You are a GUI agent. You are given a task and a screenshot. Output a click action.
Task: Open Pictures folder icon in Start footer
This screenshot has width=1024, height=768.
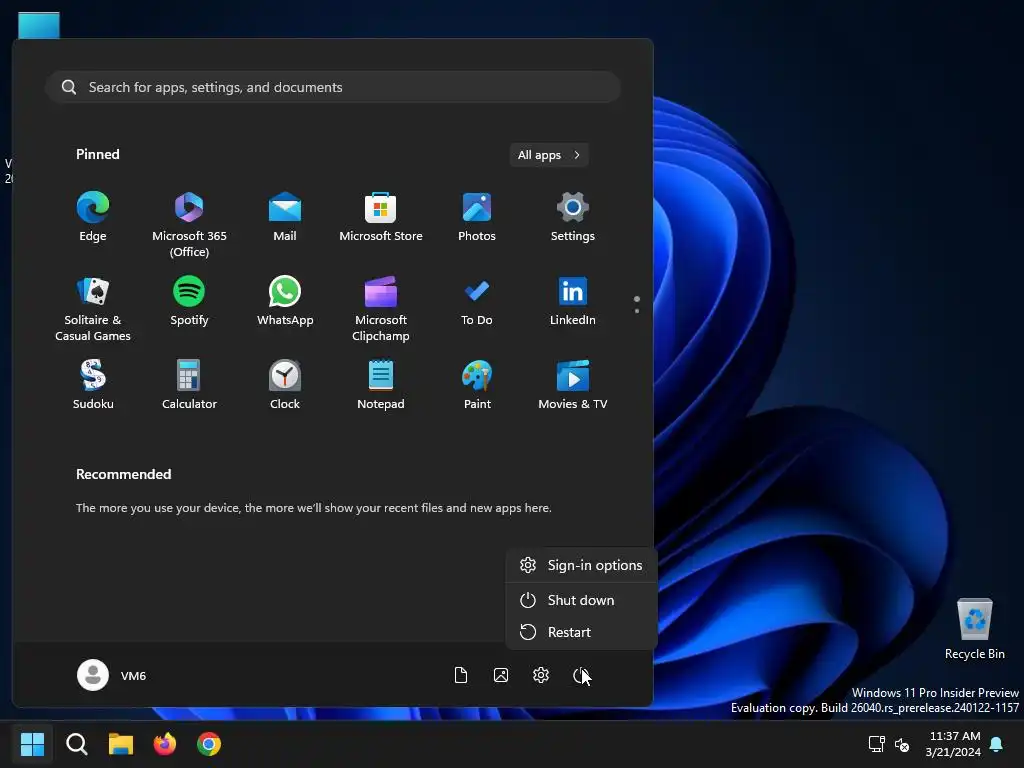(x=501, y=675)
